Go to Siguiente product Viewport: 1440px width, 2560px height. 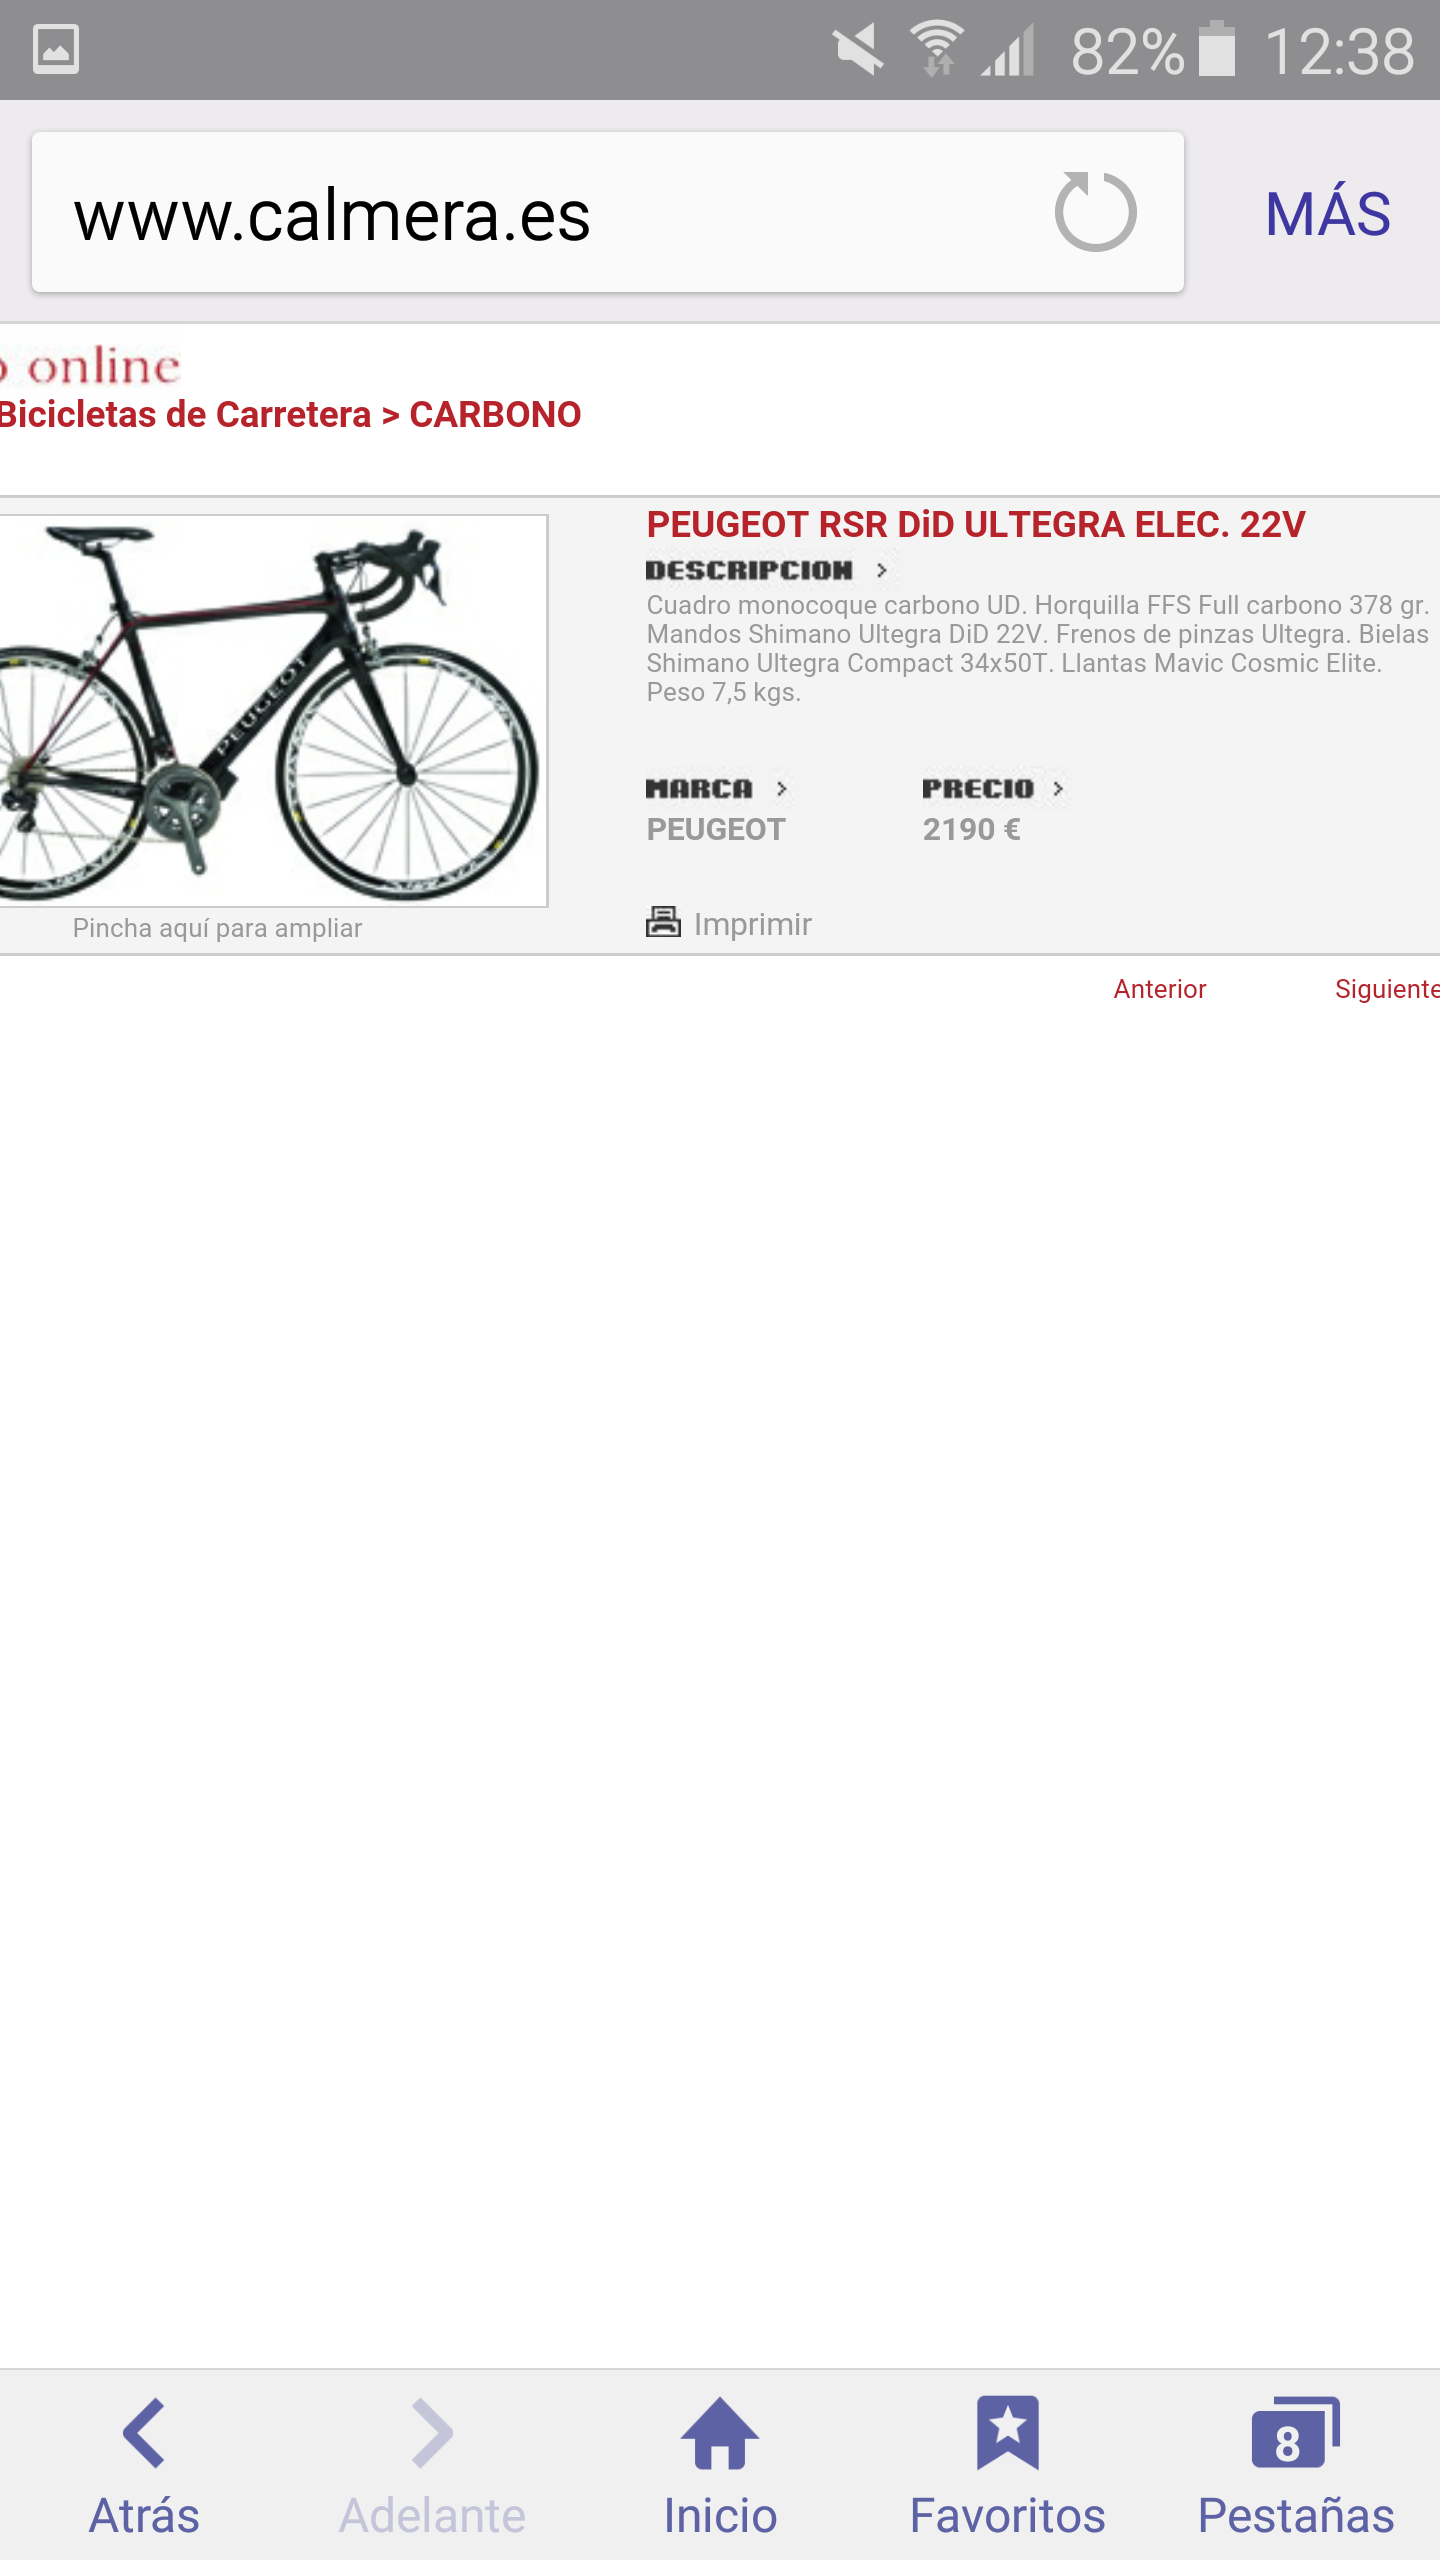pos(1387,989)
